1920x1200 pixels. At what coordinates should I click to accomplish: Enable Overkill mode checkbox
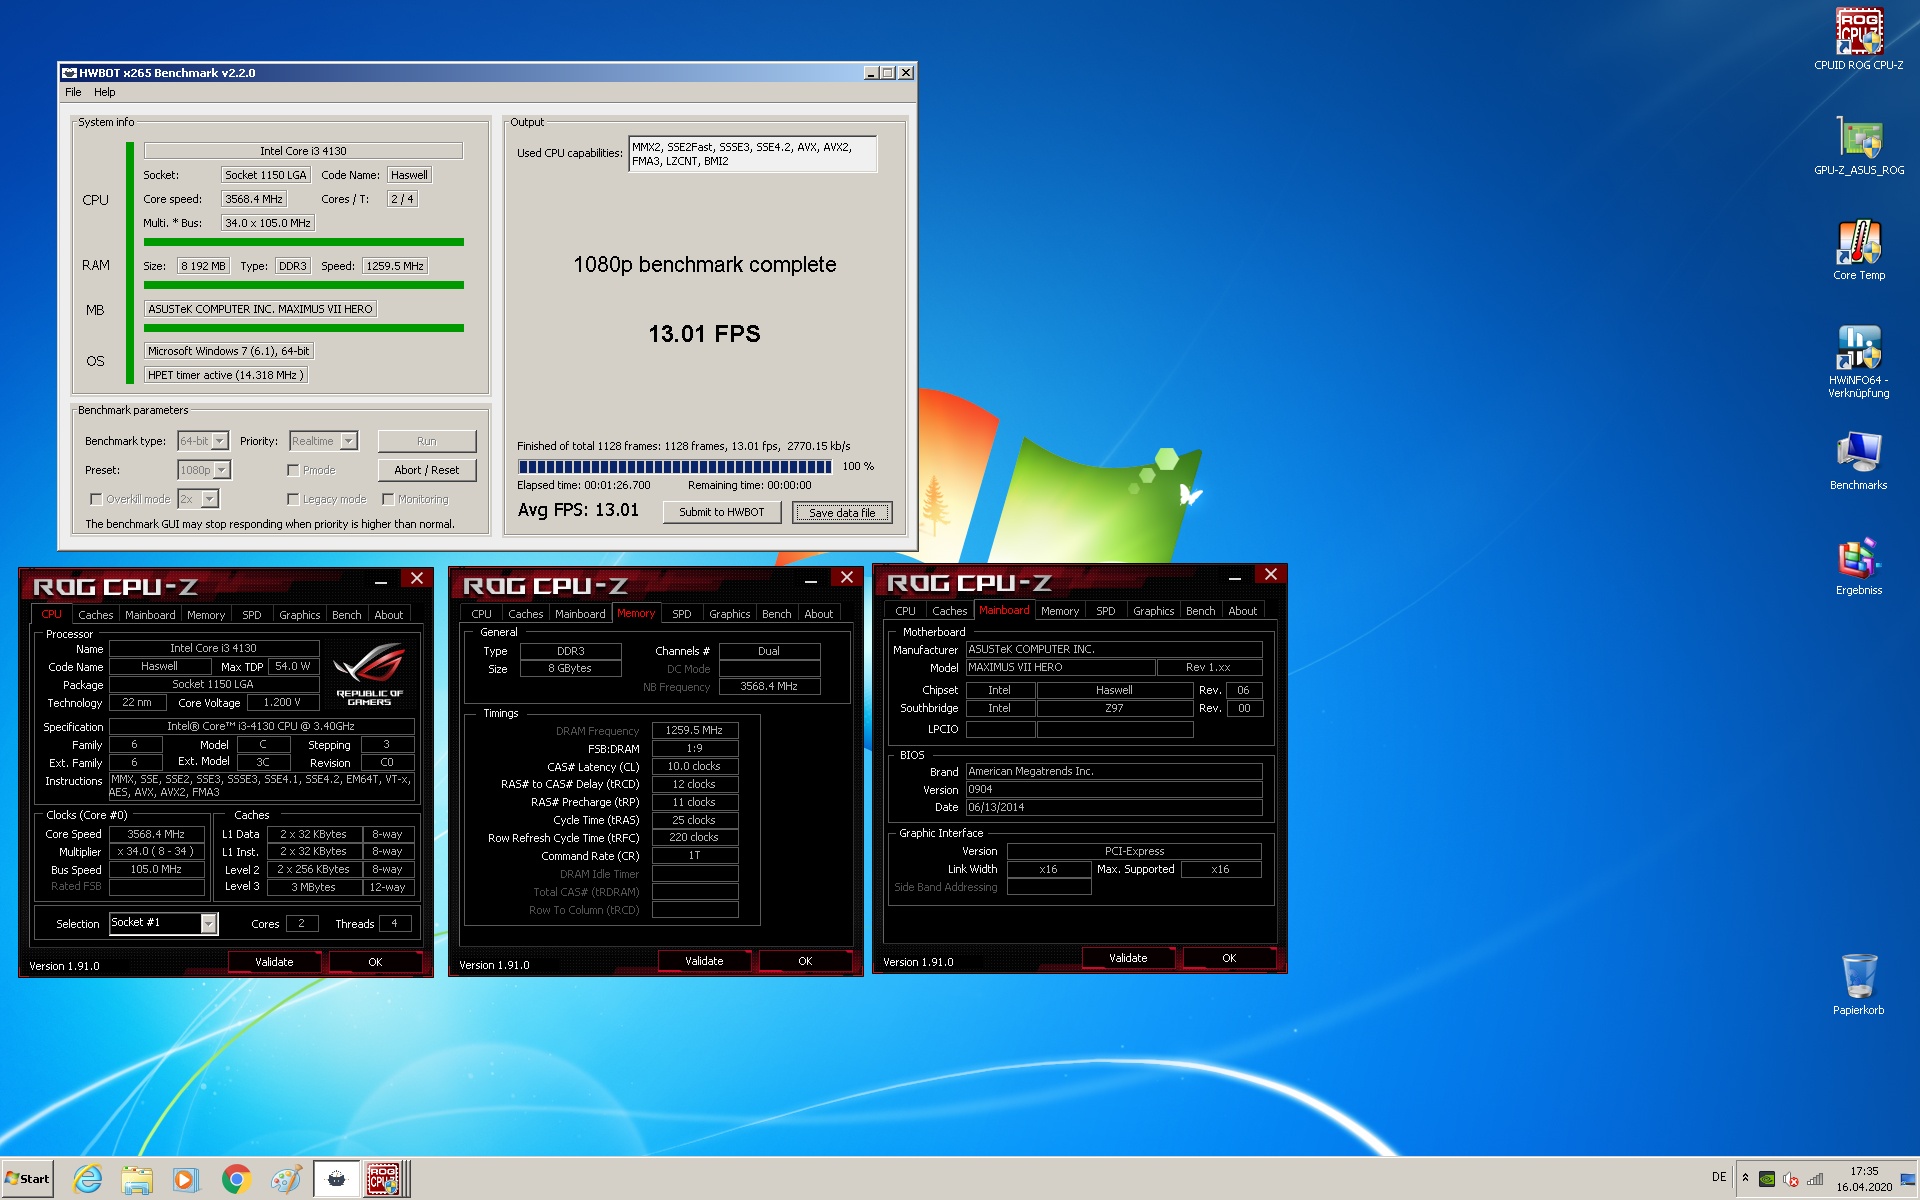pyautogui.click(x=96, y=499)
